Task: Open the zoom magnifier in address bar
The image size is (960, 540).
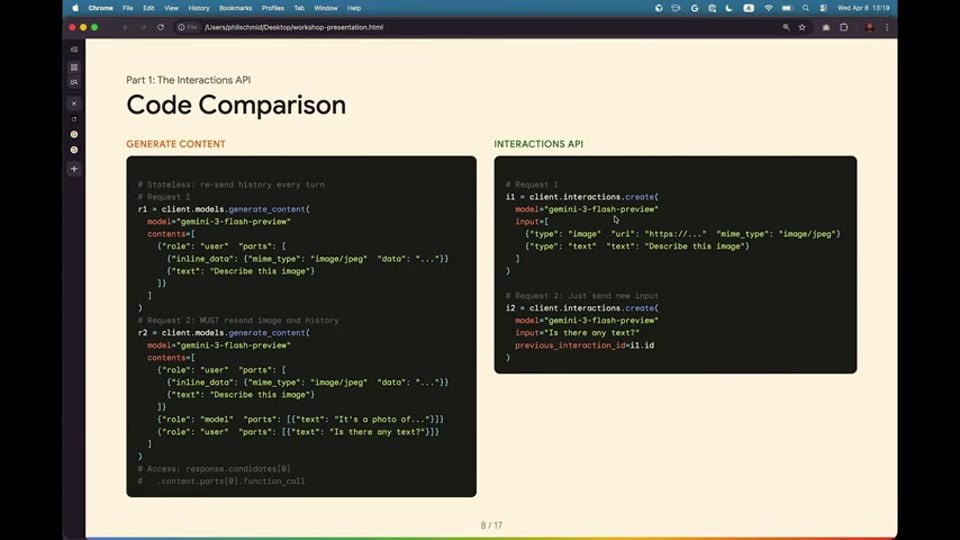Action: pyautogui.click(x=786, y=27)
